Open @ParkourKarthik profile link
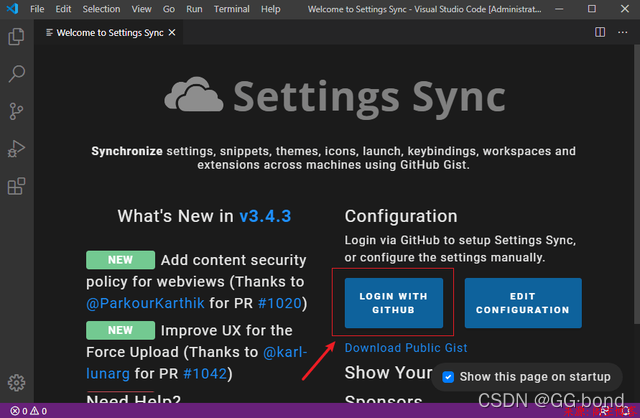 tap(145, 303)
